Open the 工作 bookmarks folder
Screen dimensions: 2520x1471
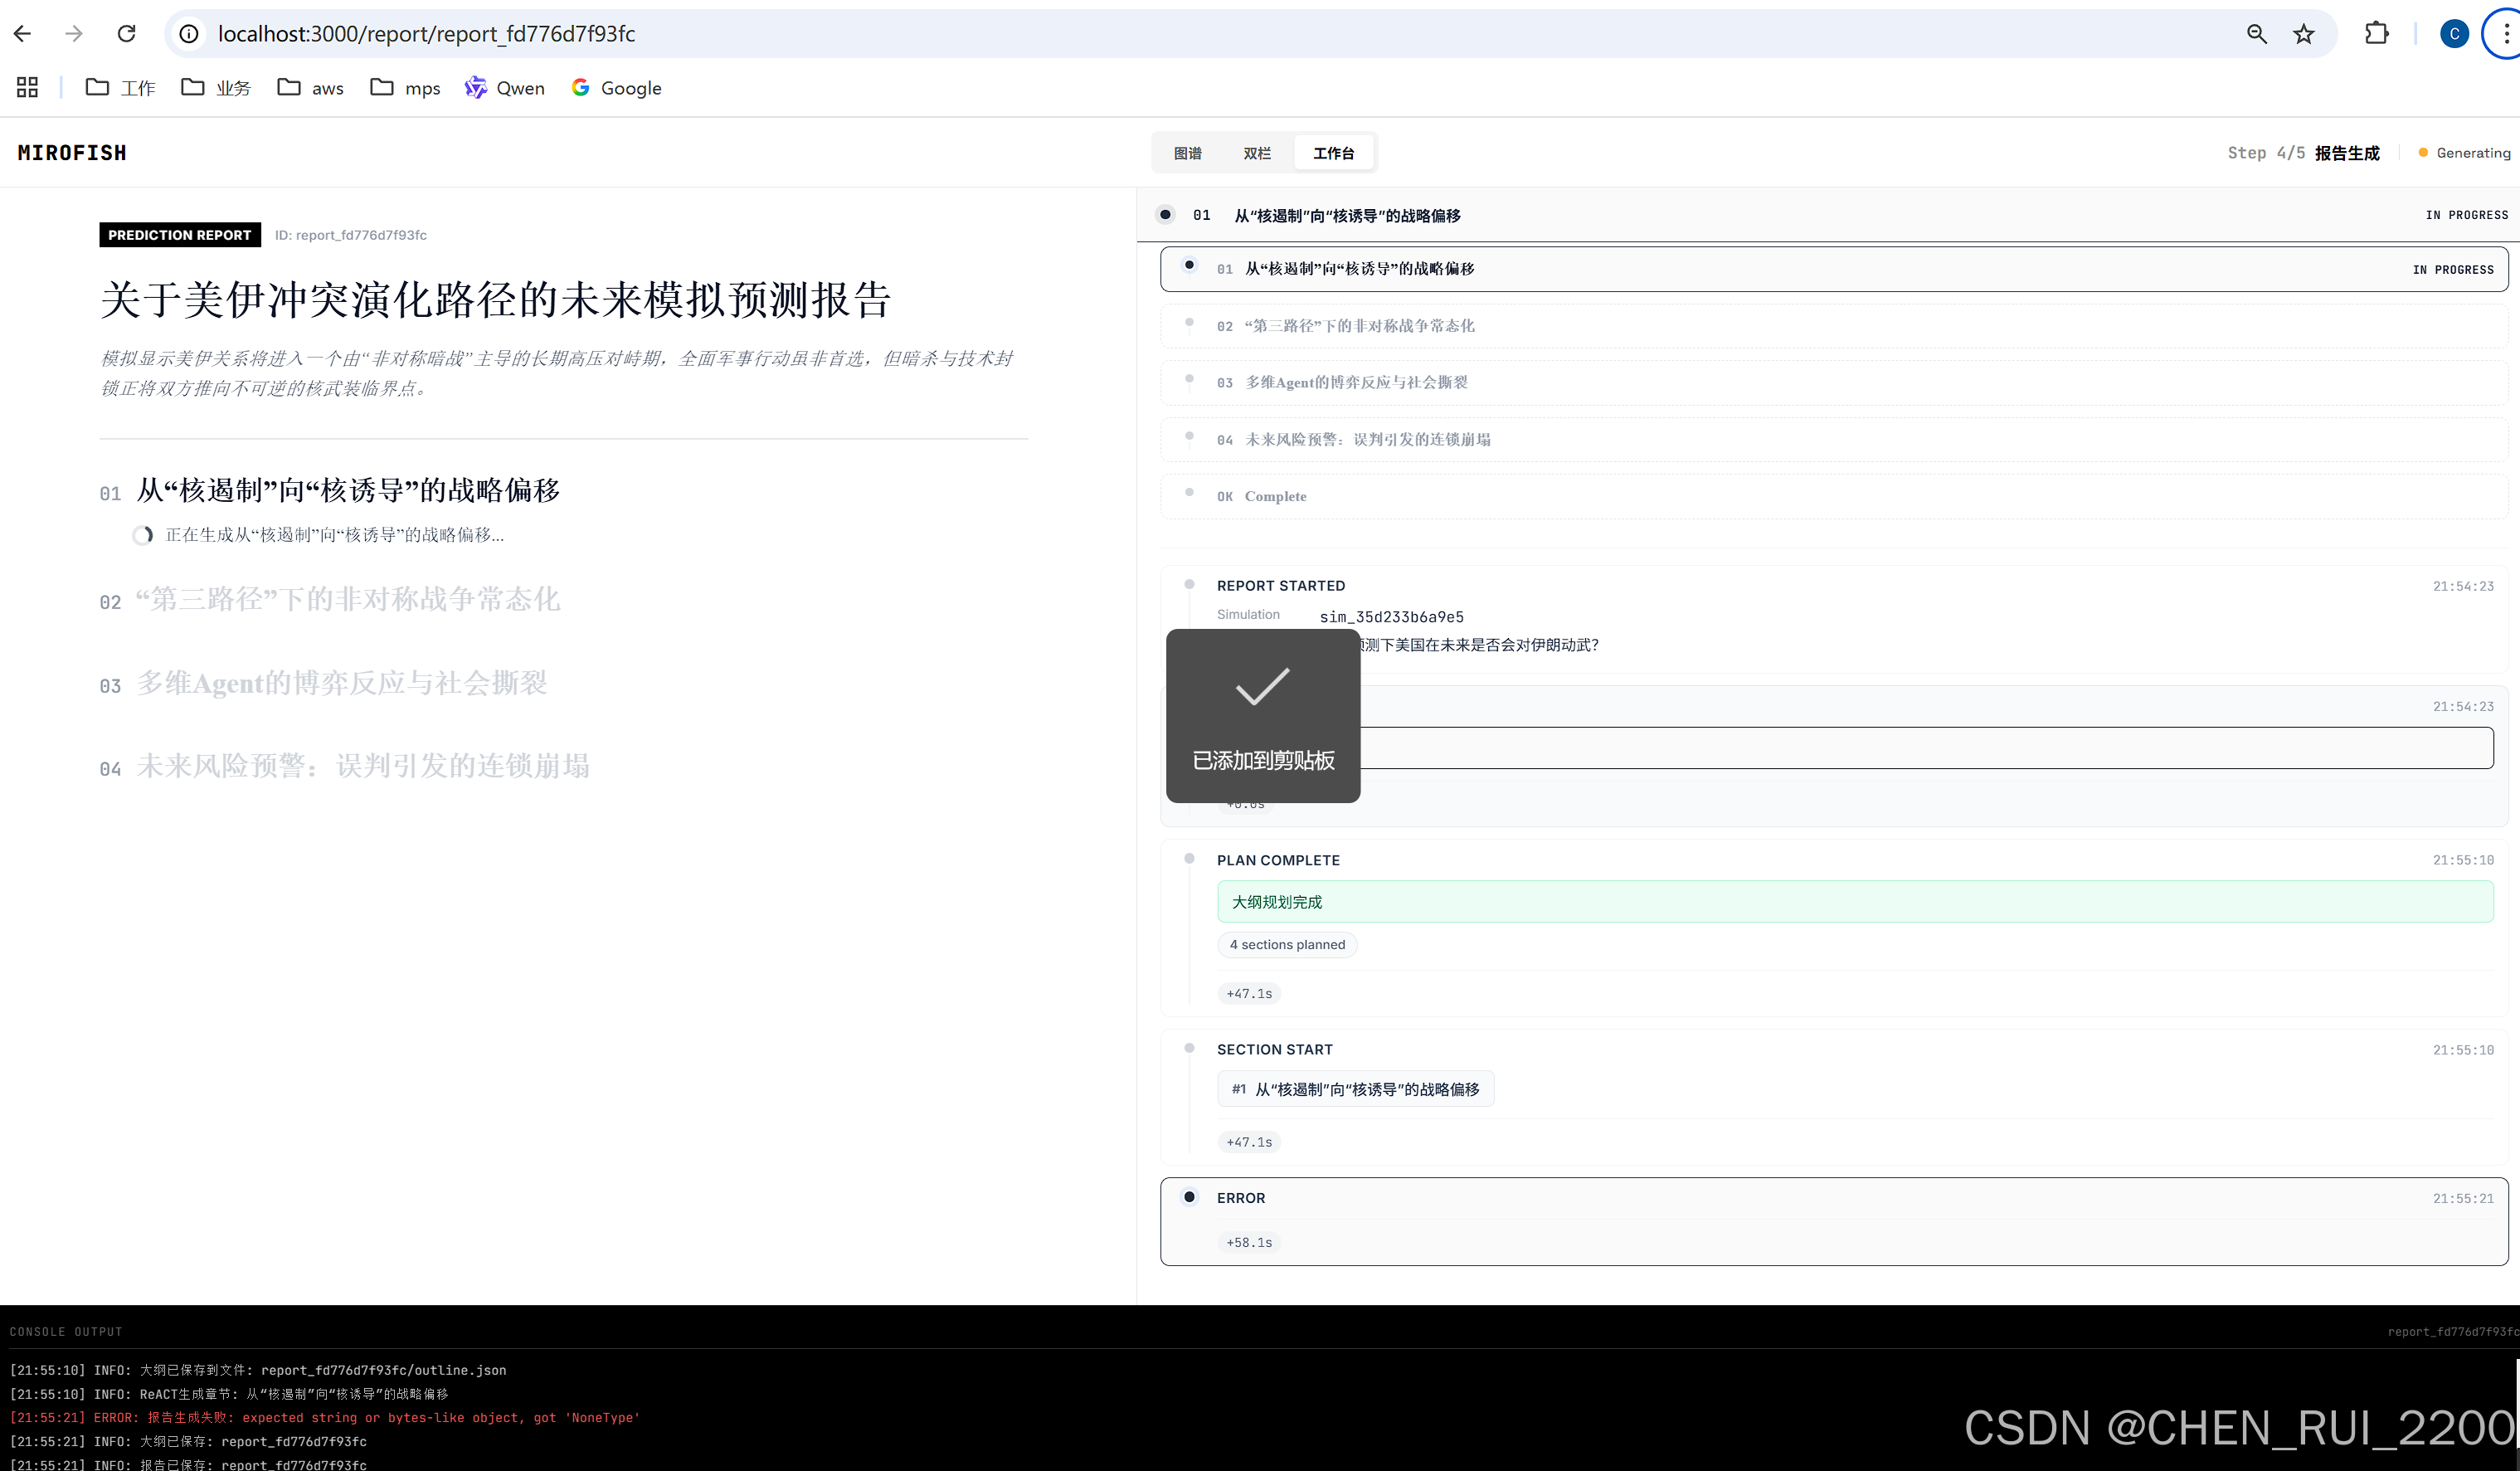point(121,88)
